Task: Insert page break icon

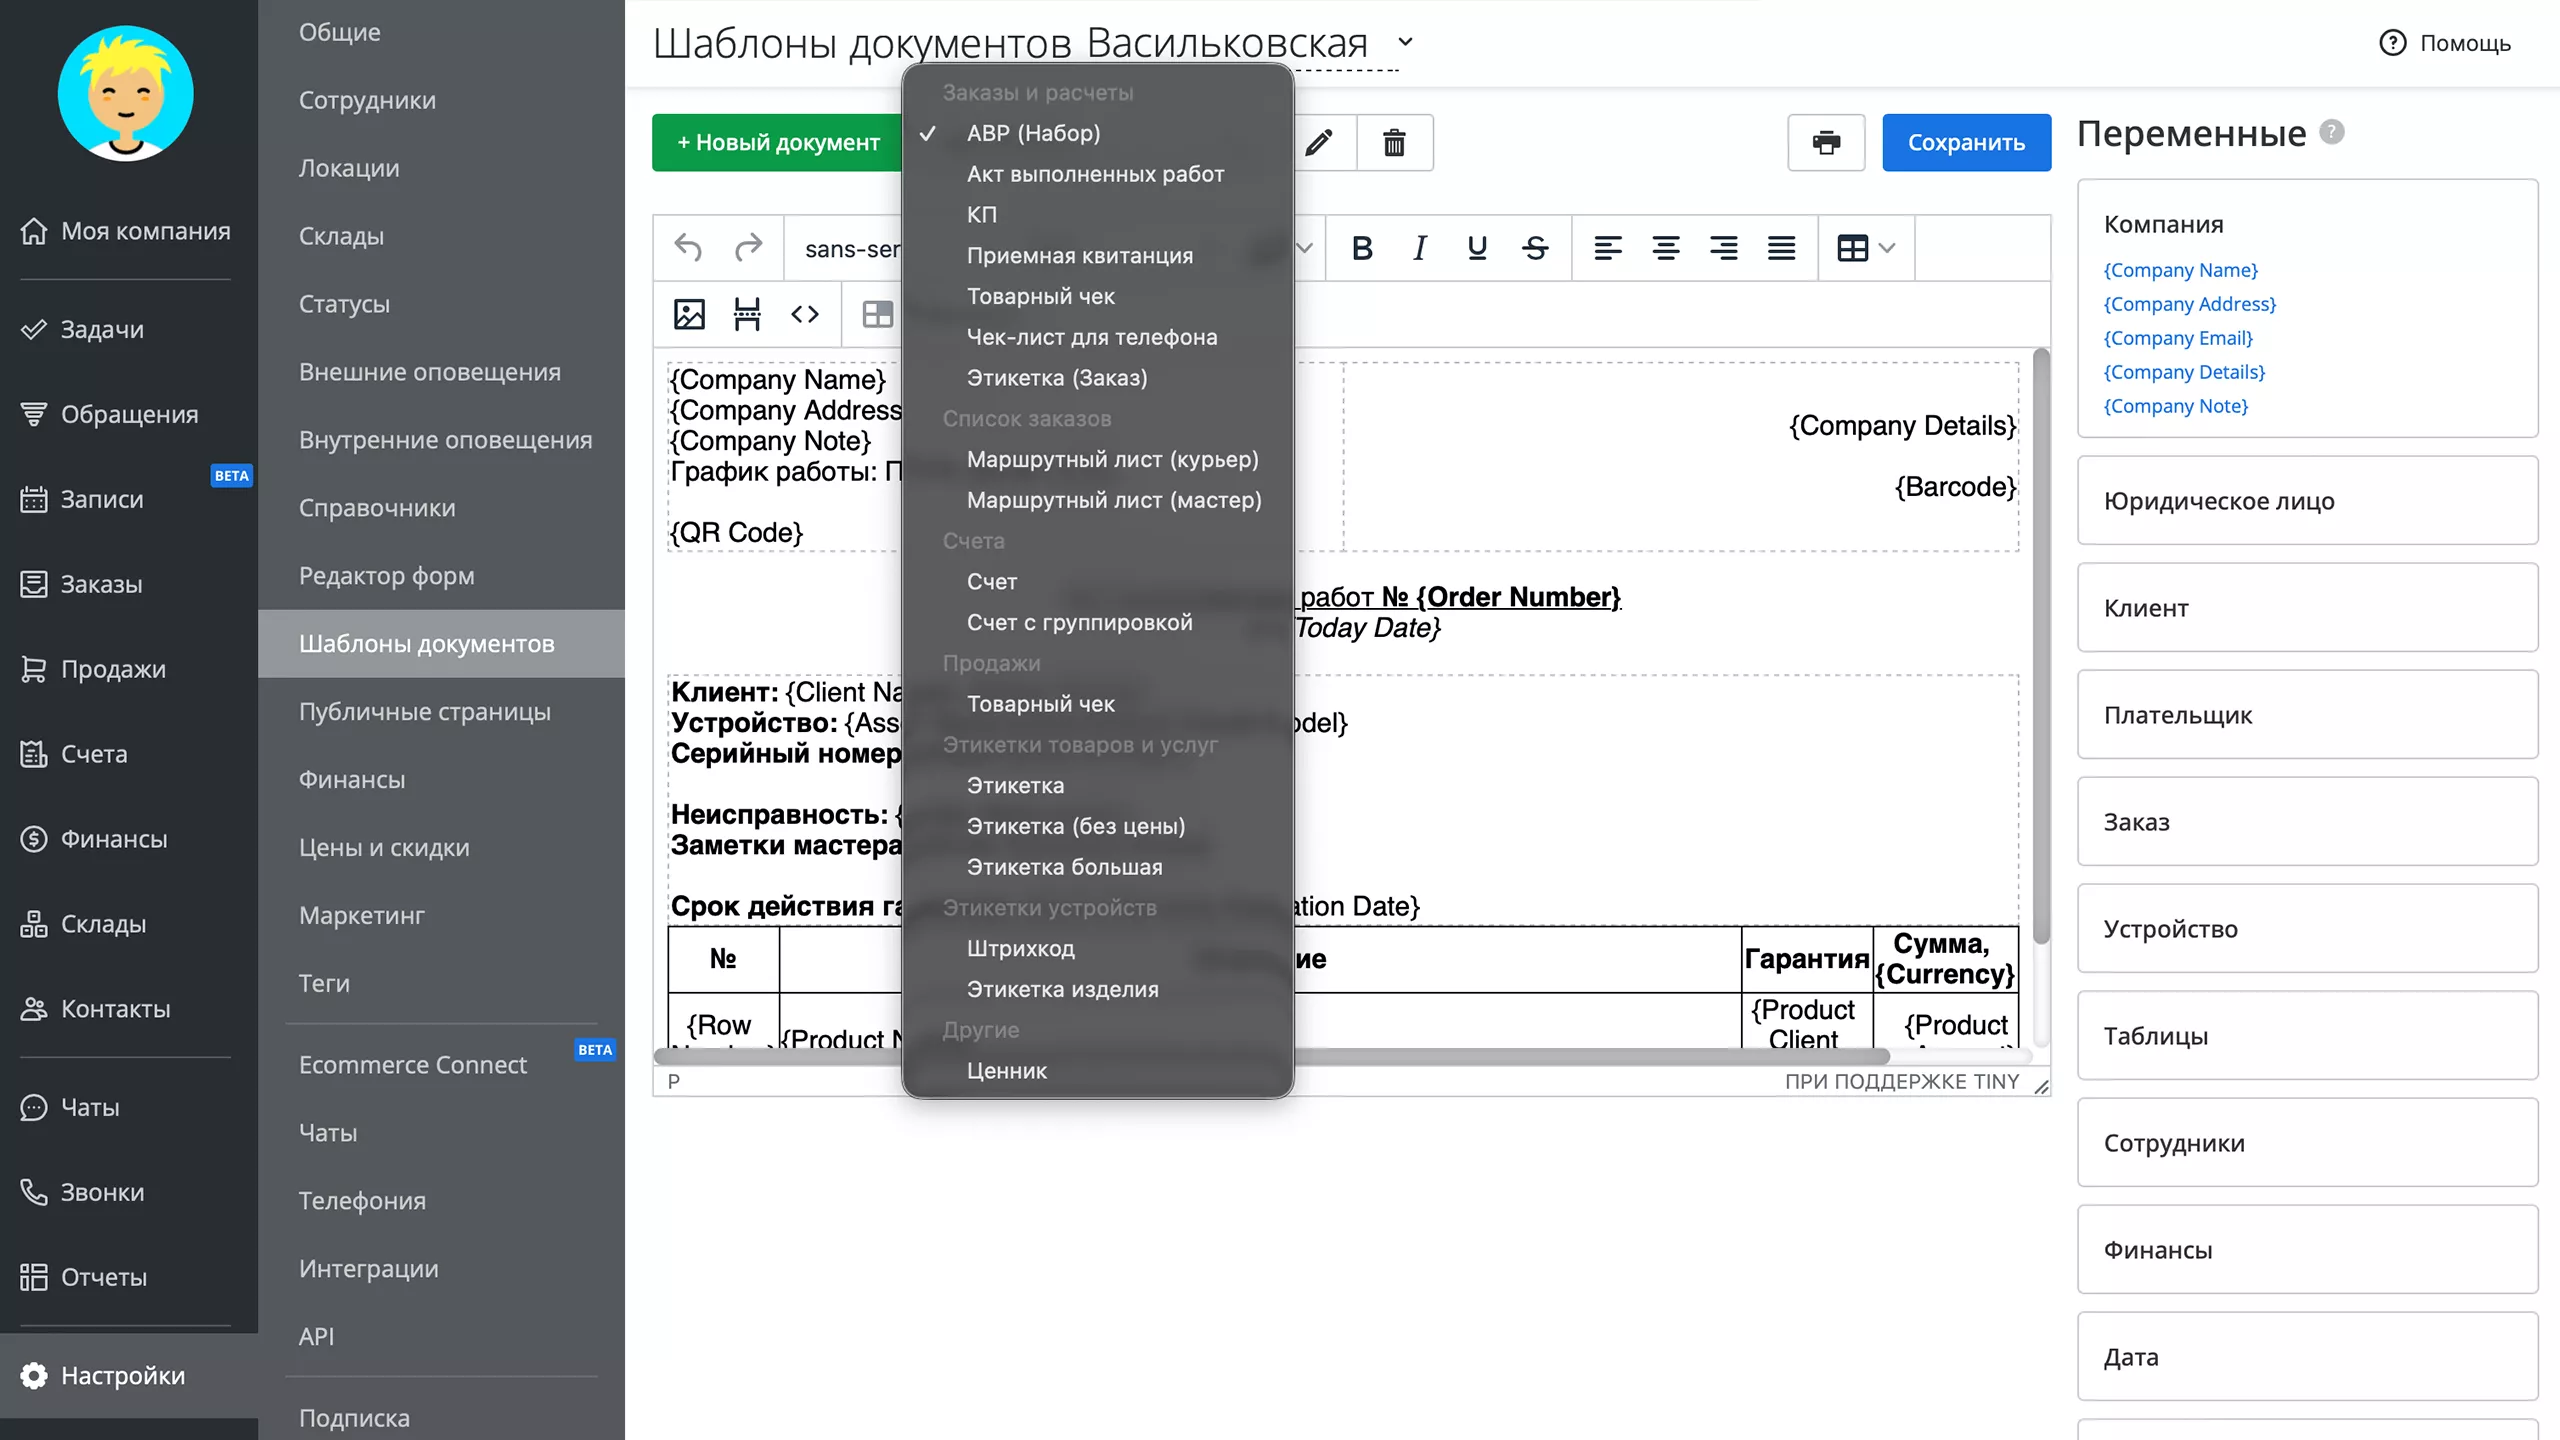Action: click(x=747, y=314)
